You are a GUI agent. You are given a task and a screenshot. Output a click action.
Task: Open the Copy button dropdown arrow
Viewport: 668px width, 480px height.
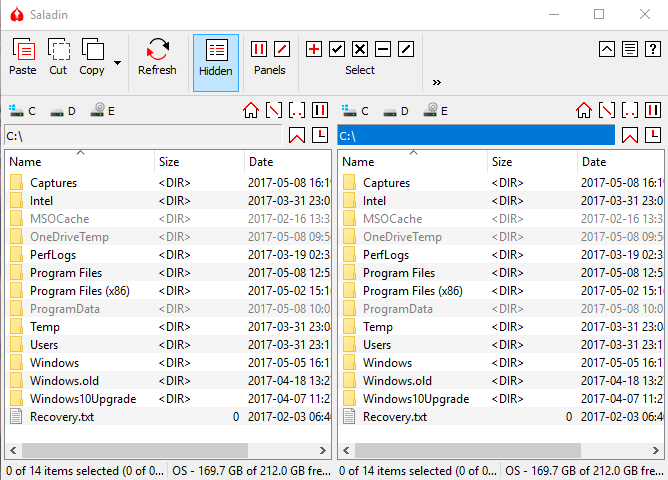[x=117, y=63]
